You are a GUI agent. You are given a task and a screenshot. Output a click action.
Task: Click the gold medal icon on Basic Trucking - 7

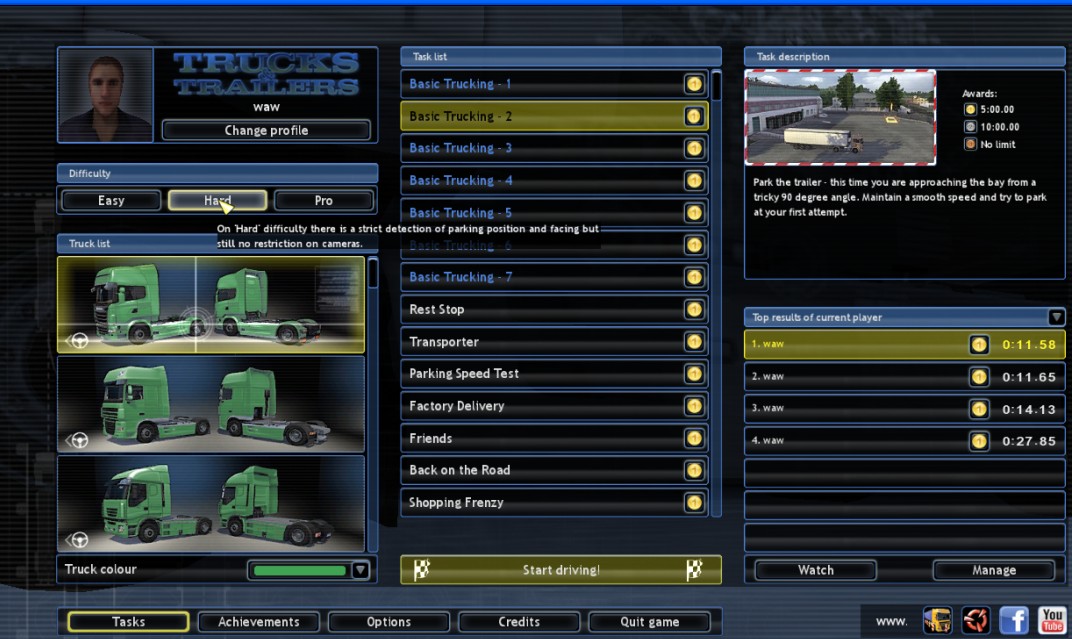click(x=694, y=277)
